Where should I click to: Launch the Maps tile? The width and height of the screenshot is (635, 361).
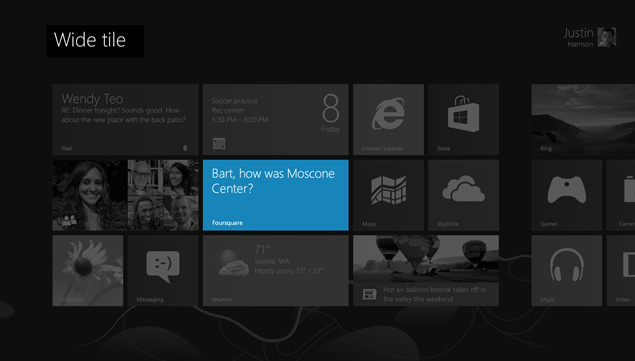point(388,195)
